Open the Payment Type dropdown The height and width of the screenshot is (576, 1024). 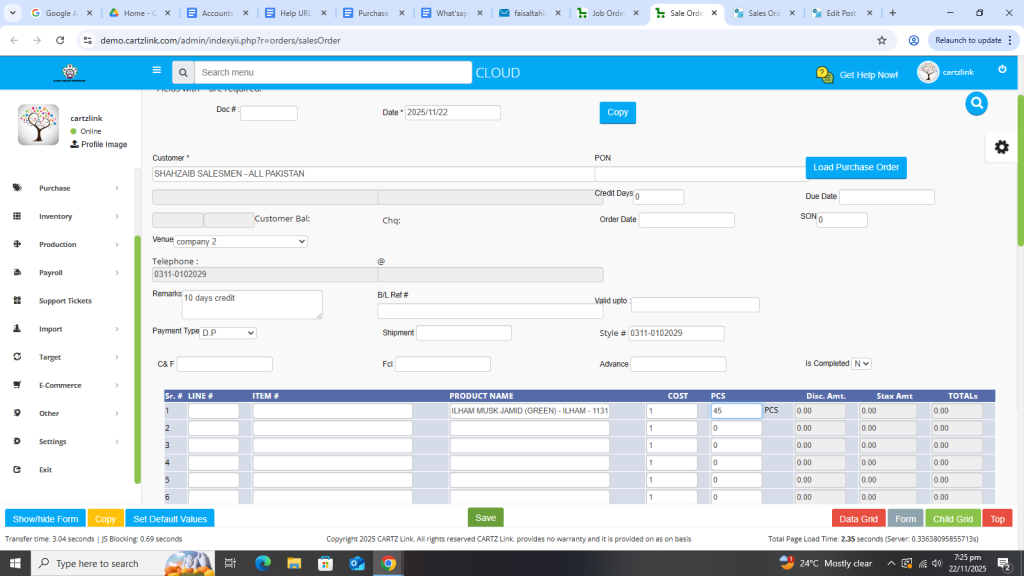pos(228,332)
